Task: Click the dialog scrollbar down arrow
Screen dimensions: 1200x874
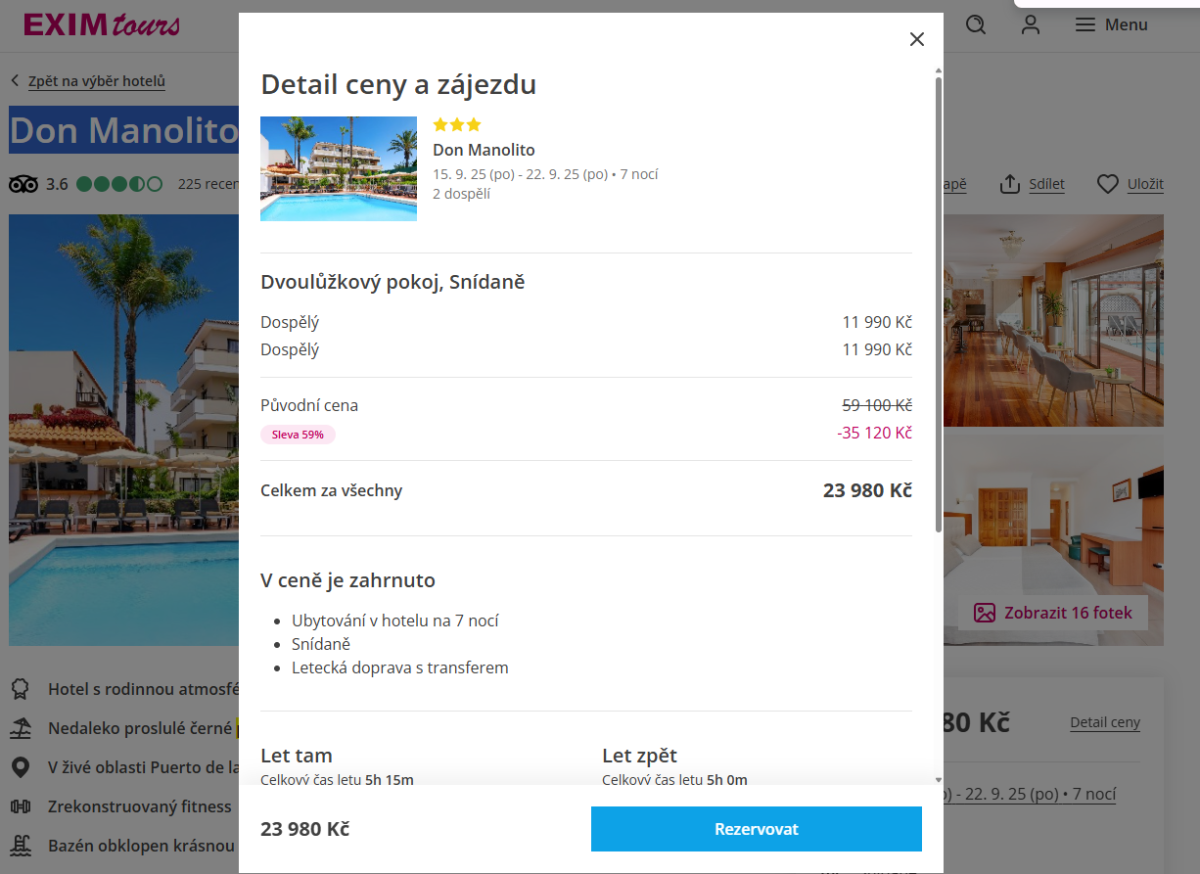Action: [938, 779]
